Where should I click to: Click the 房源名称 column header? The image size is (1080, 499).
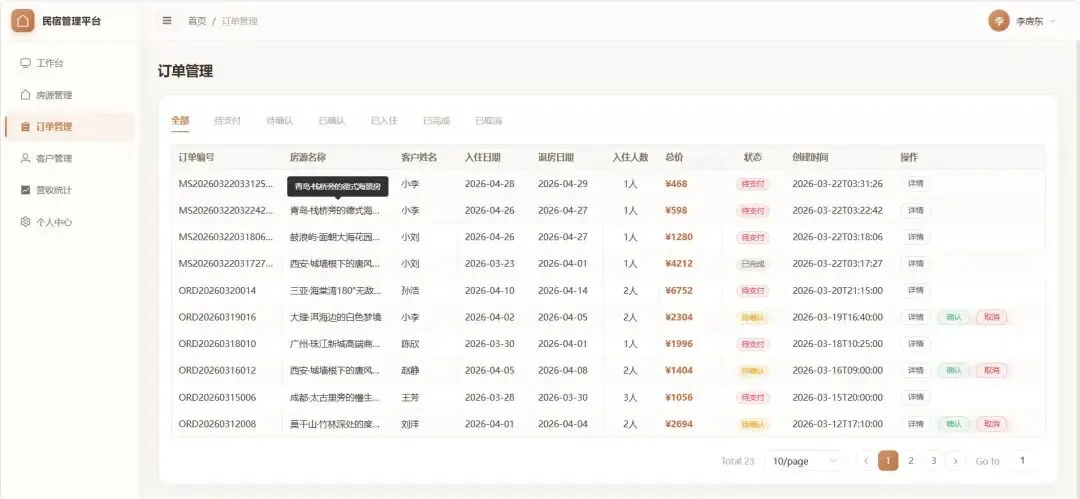[x=307, y=157]
